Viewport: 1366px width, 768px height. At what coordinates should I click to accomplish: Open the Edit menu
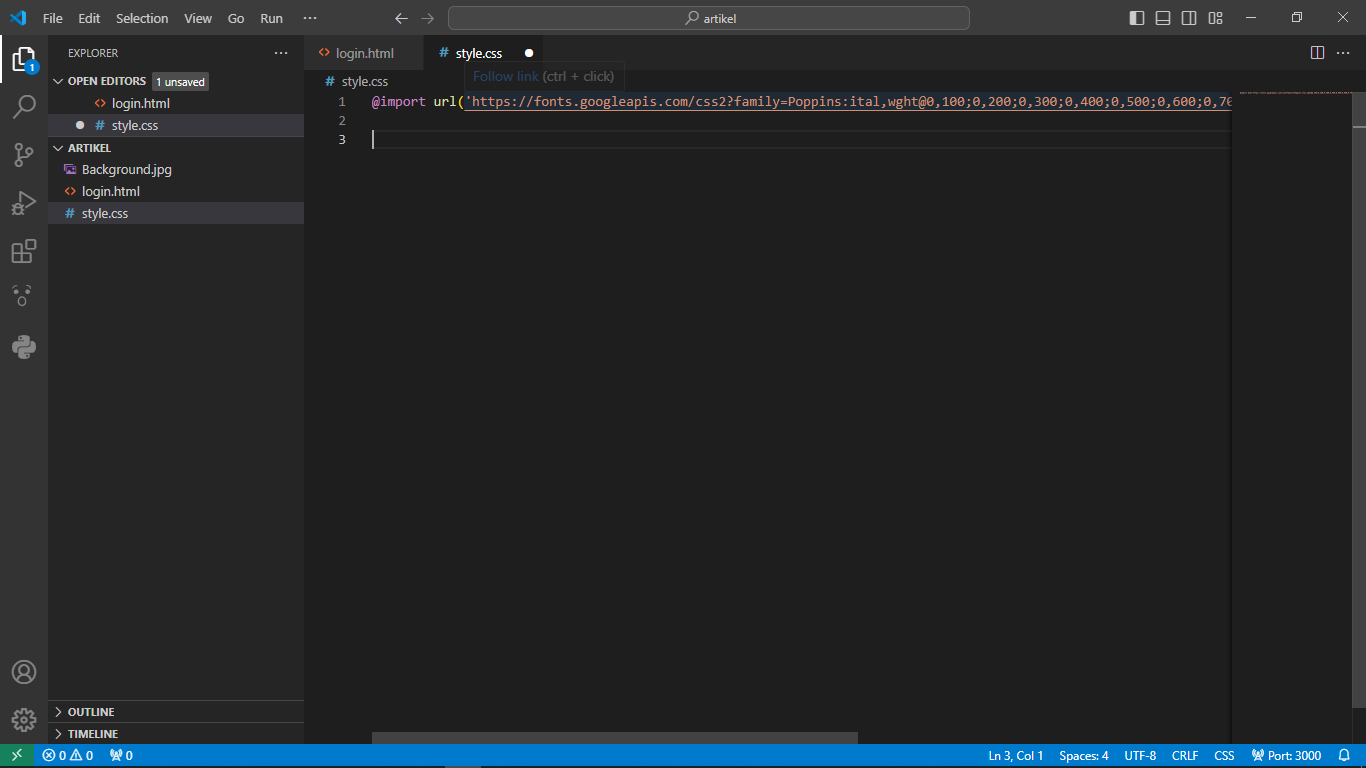[x=89, y=18]
